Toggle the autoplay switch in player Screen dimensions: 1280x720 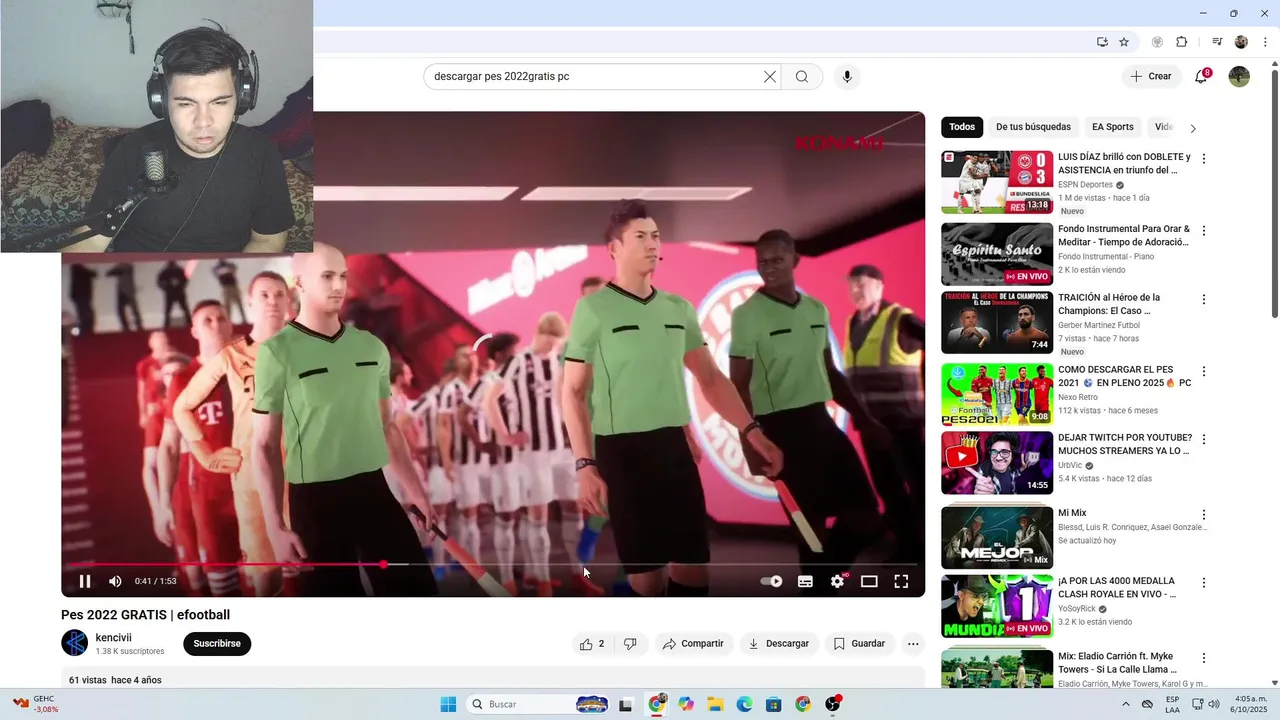point(771,581)
